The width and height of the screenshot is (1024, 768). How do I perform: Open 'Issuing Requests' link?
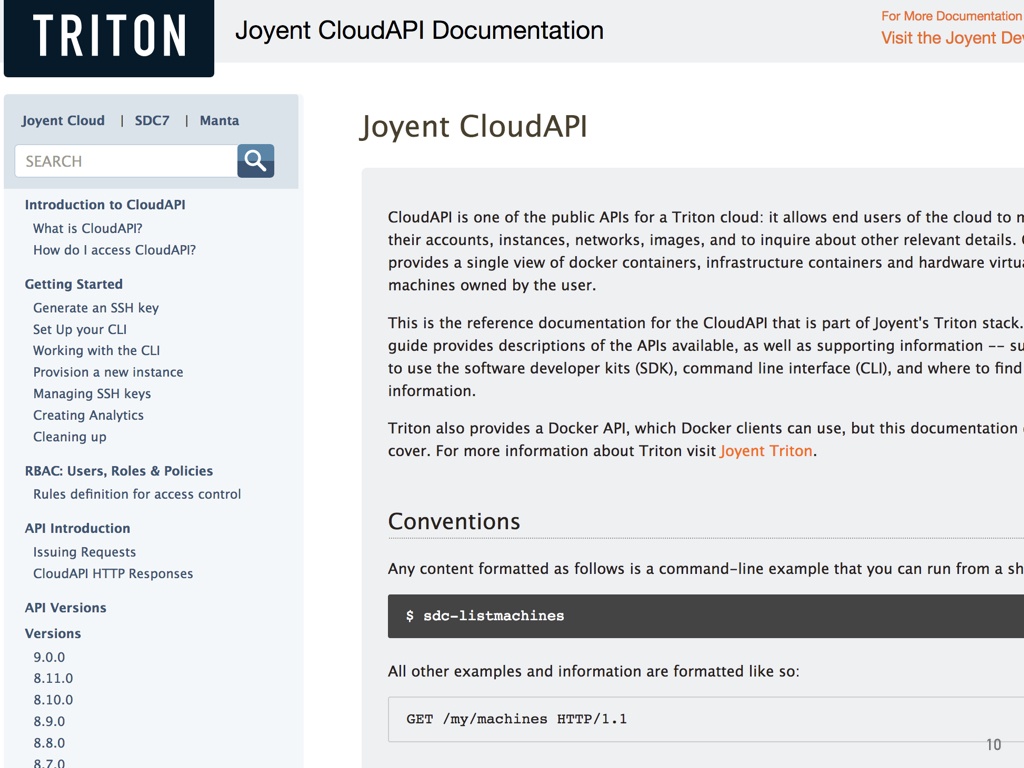tap(85, 552)
